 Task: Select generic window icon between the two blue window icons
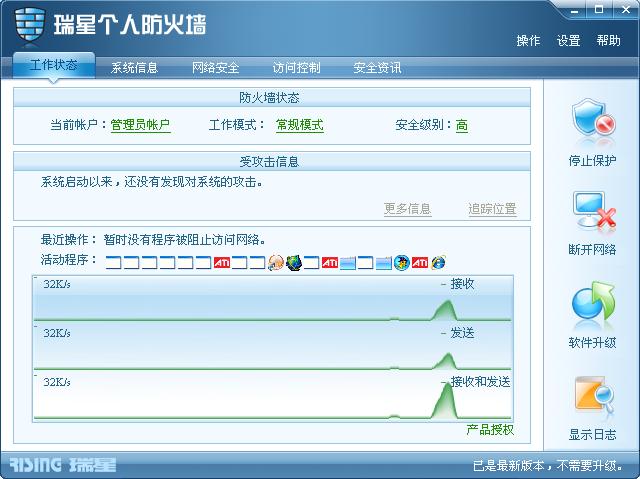tap(366, 262)
